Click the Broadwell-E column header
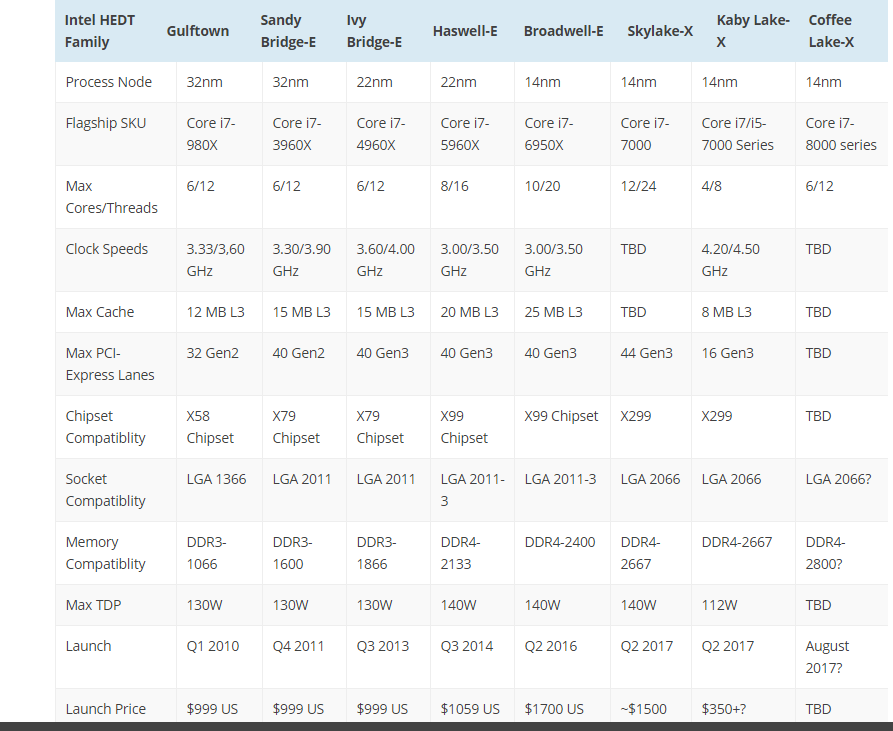893x731 pixels. point(563,31)
